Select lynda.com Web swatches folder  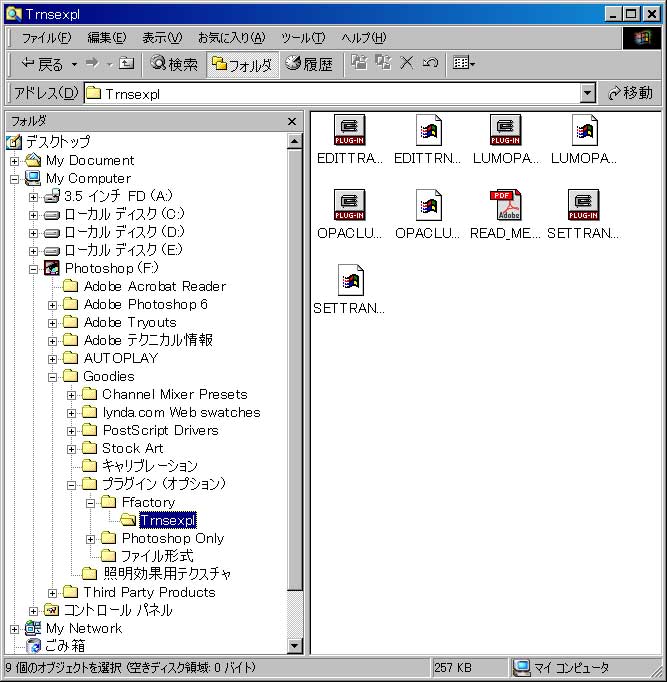[x=181, y=412]
